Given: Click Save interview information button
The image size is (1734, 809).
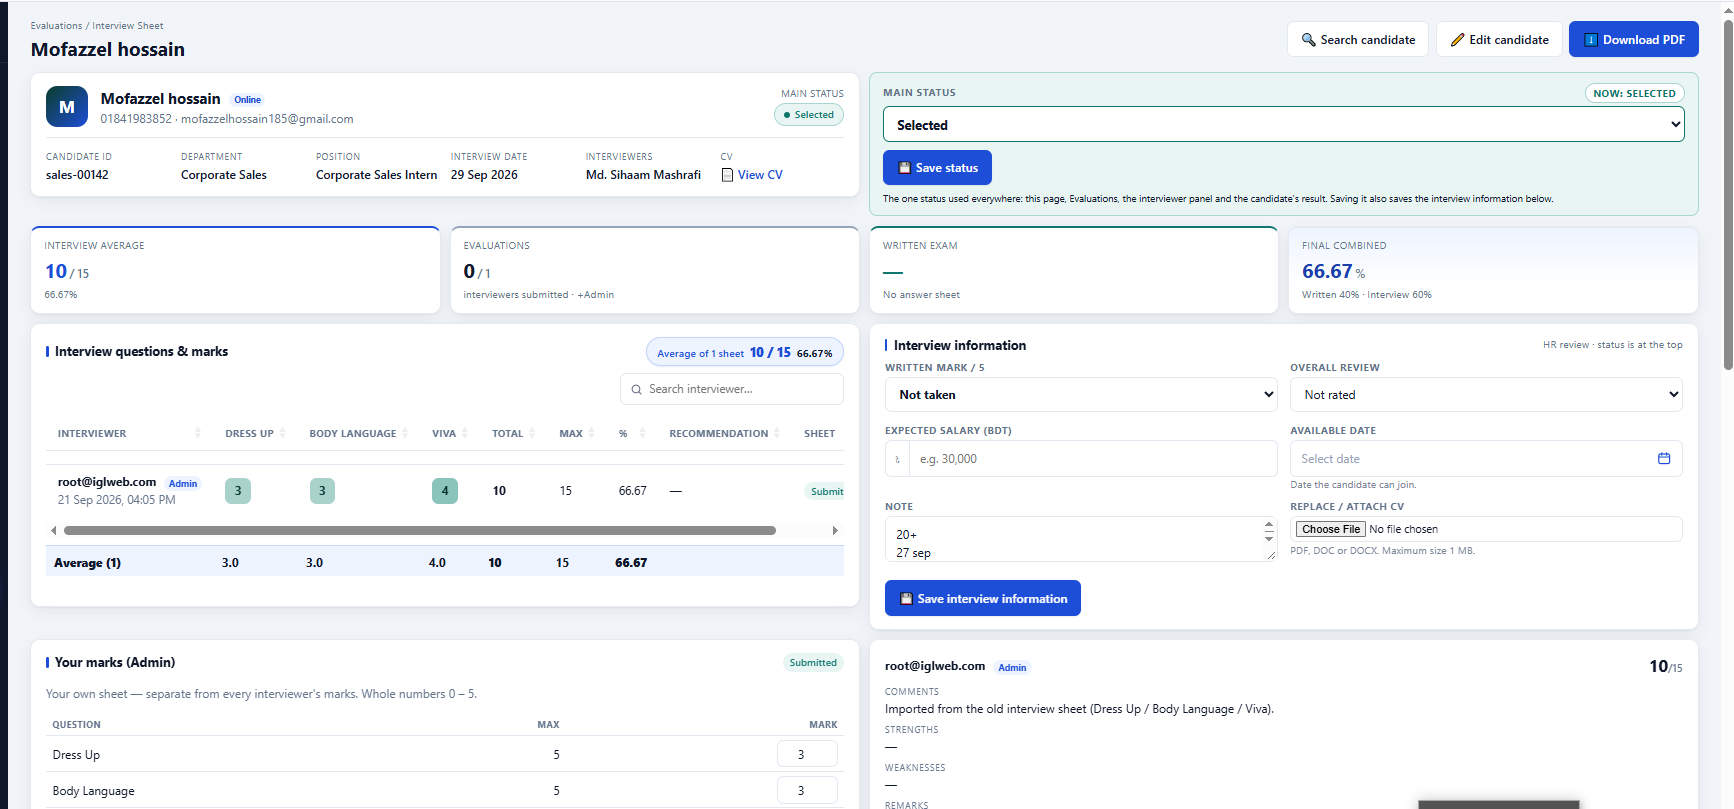Looking at the screenshot, I should click(982, 598).
